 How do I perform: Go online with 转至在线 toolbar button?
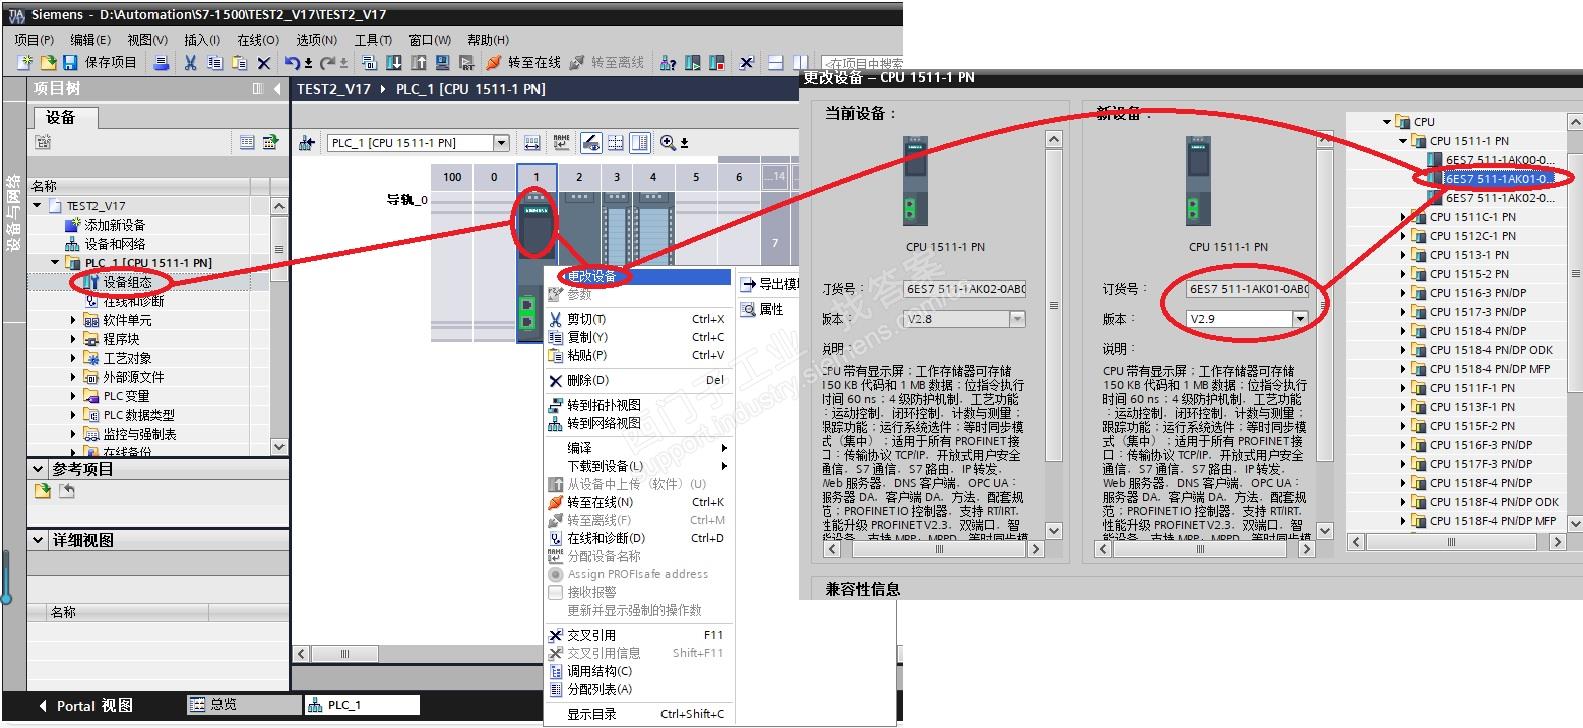(x=523, y=63)
